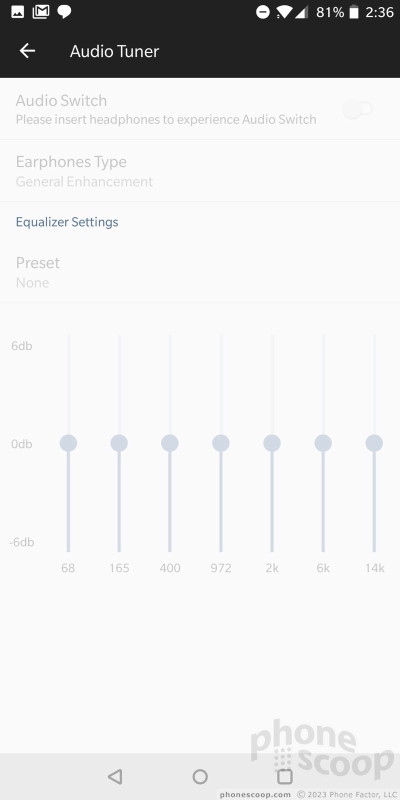Tap the Audio Tuner title text

[x=114, y=51]
